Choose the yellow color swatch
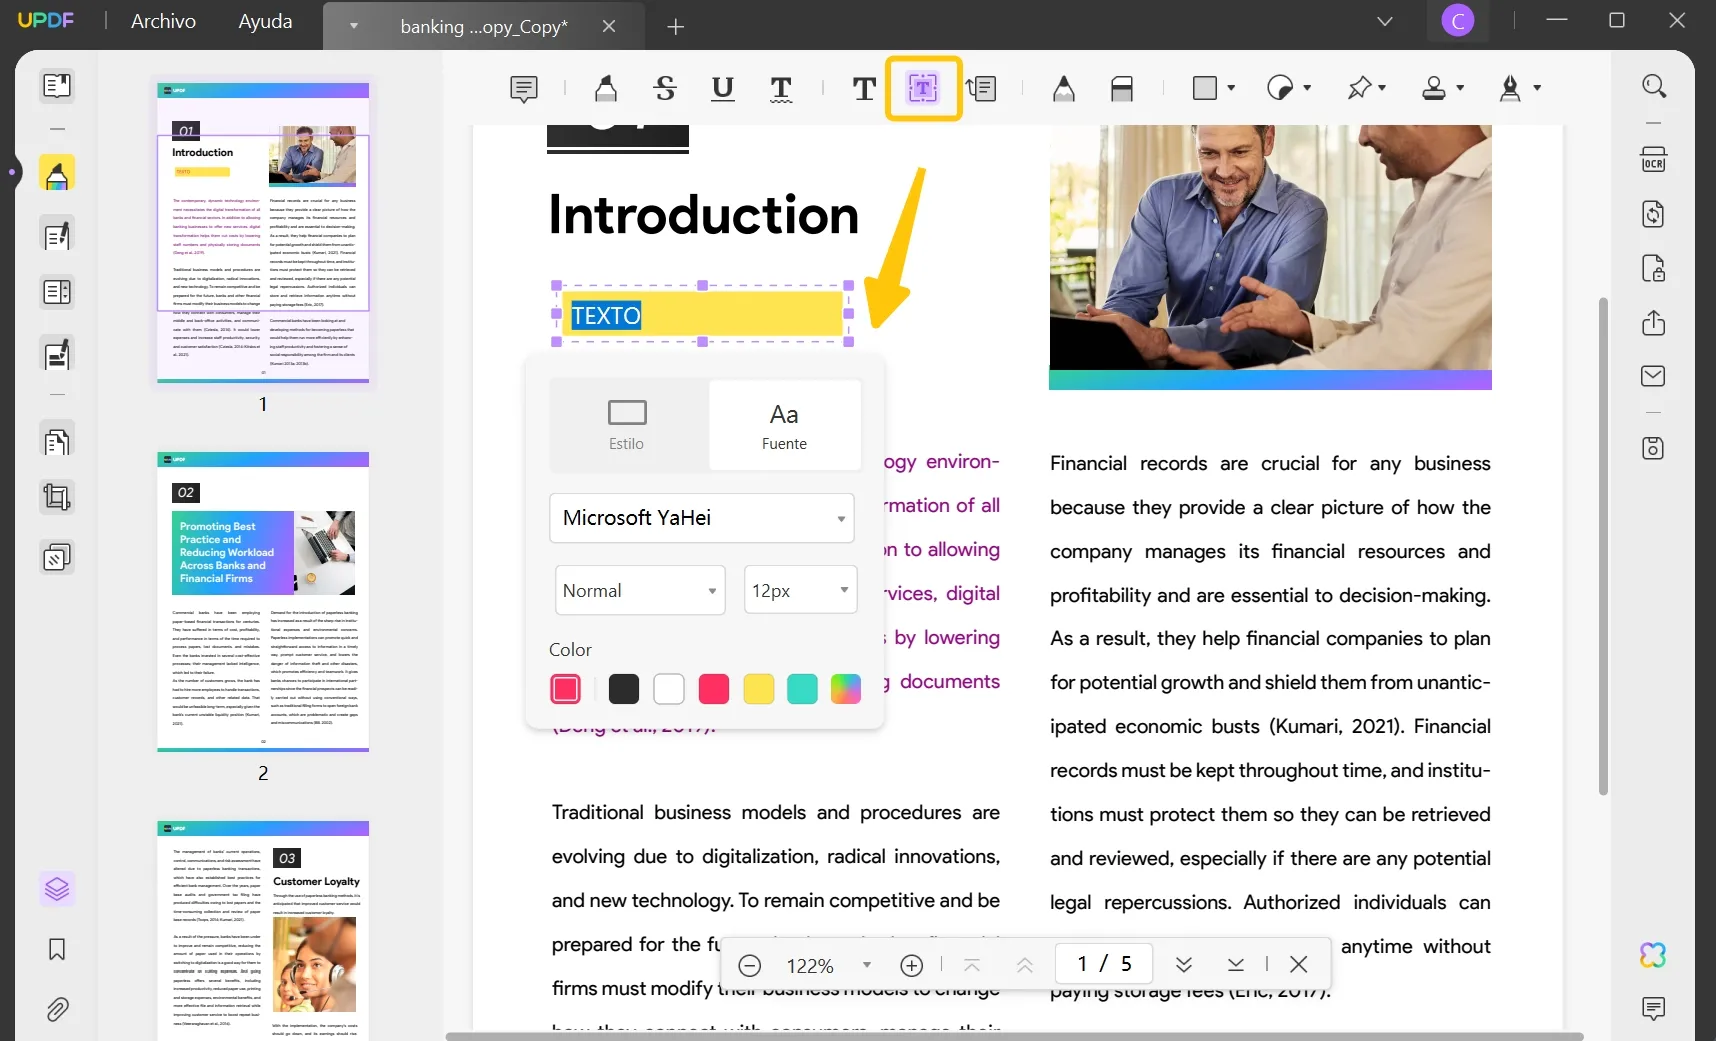Viewport: 1716px width, 1041px height. [759, 689]
